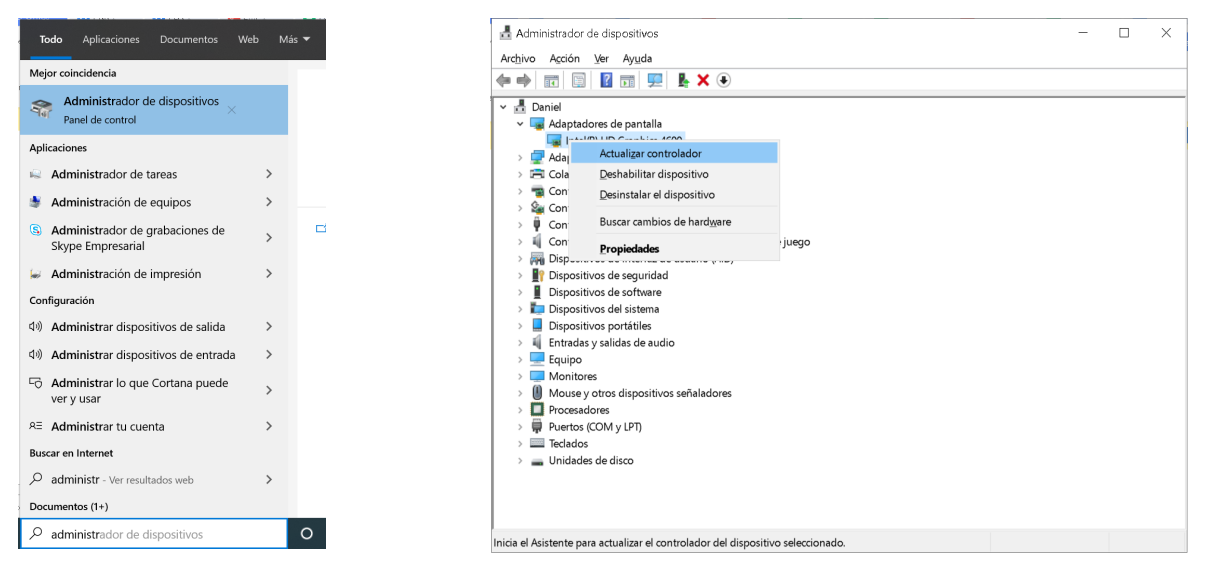Expand the Unidades de disco node
The height and width of the screenshot is (565, 1213).
point(520,460)
